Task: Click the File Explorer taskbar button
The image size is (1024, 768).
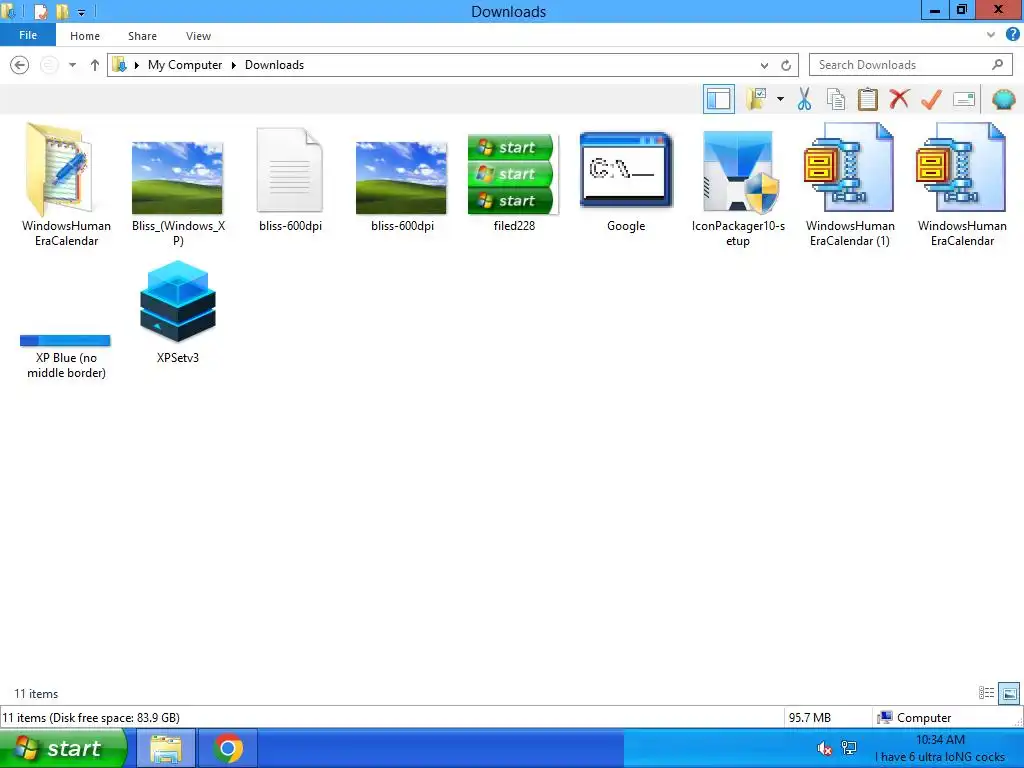Action: pyautogui.click(x=166, y=748)
